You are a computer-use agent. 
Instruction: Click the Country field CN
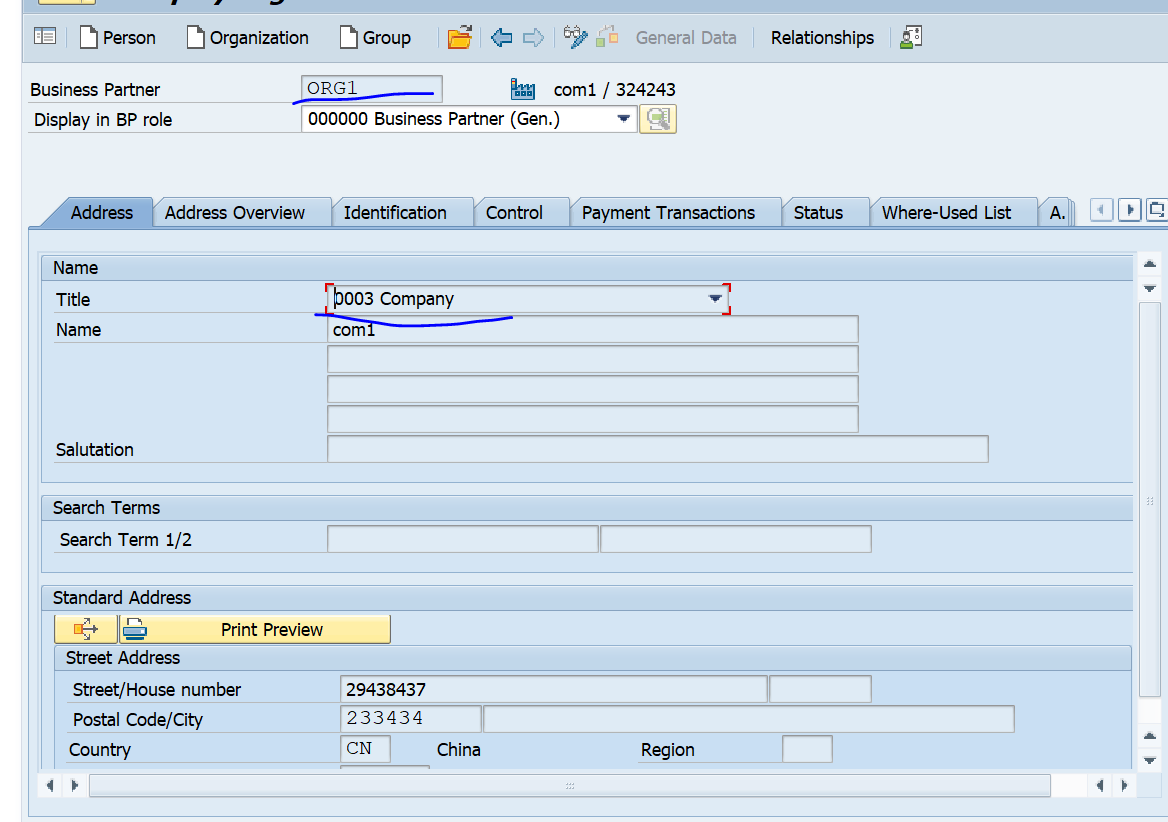pyautogui.click(x=365, y=748)
